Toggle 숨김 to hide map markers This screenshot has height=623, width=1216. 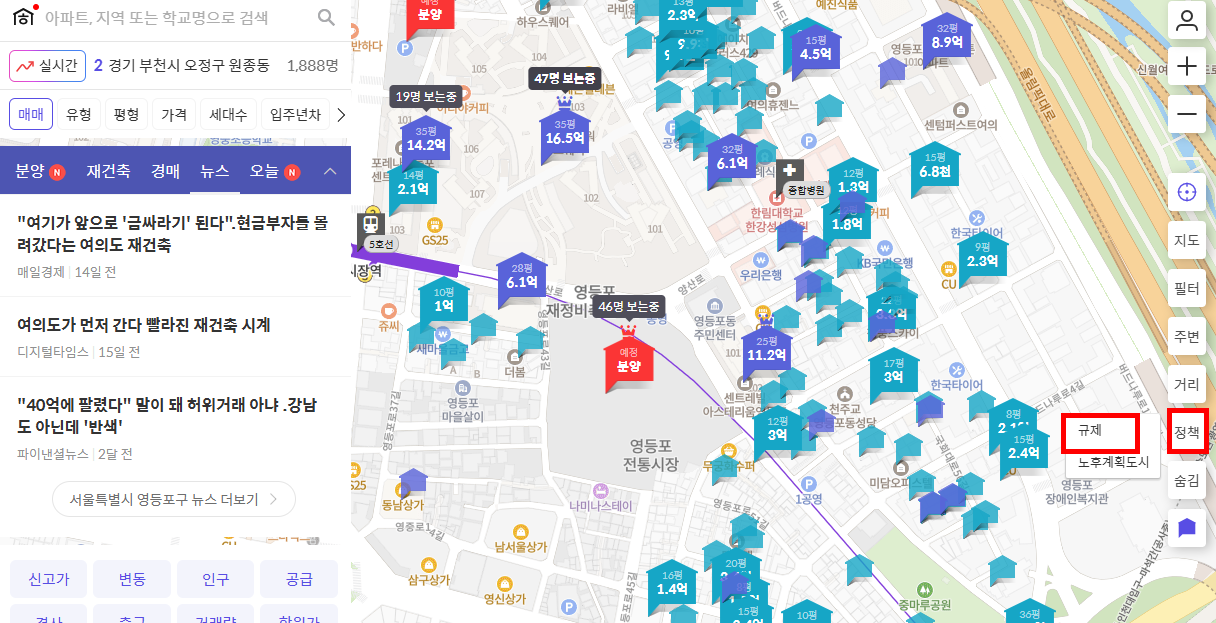point(1187,480)
